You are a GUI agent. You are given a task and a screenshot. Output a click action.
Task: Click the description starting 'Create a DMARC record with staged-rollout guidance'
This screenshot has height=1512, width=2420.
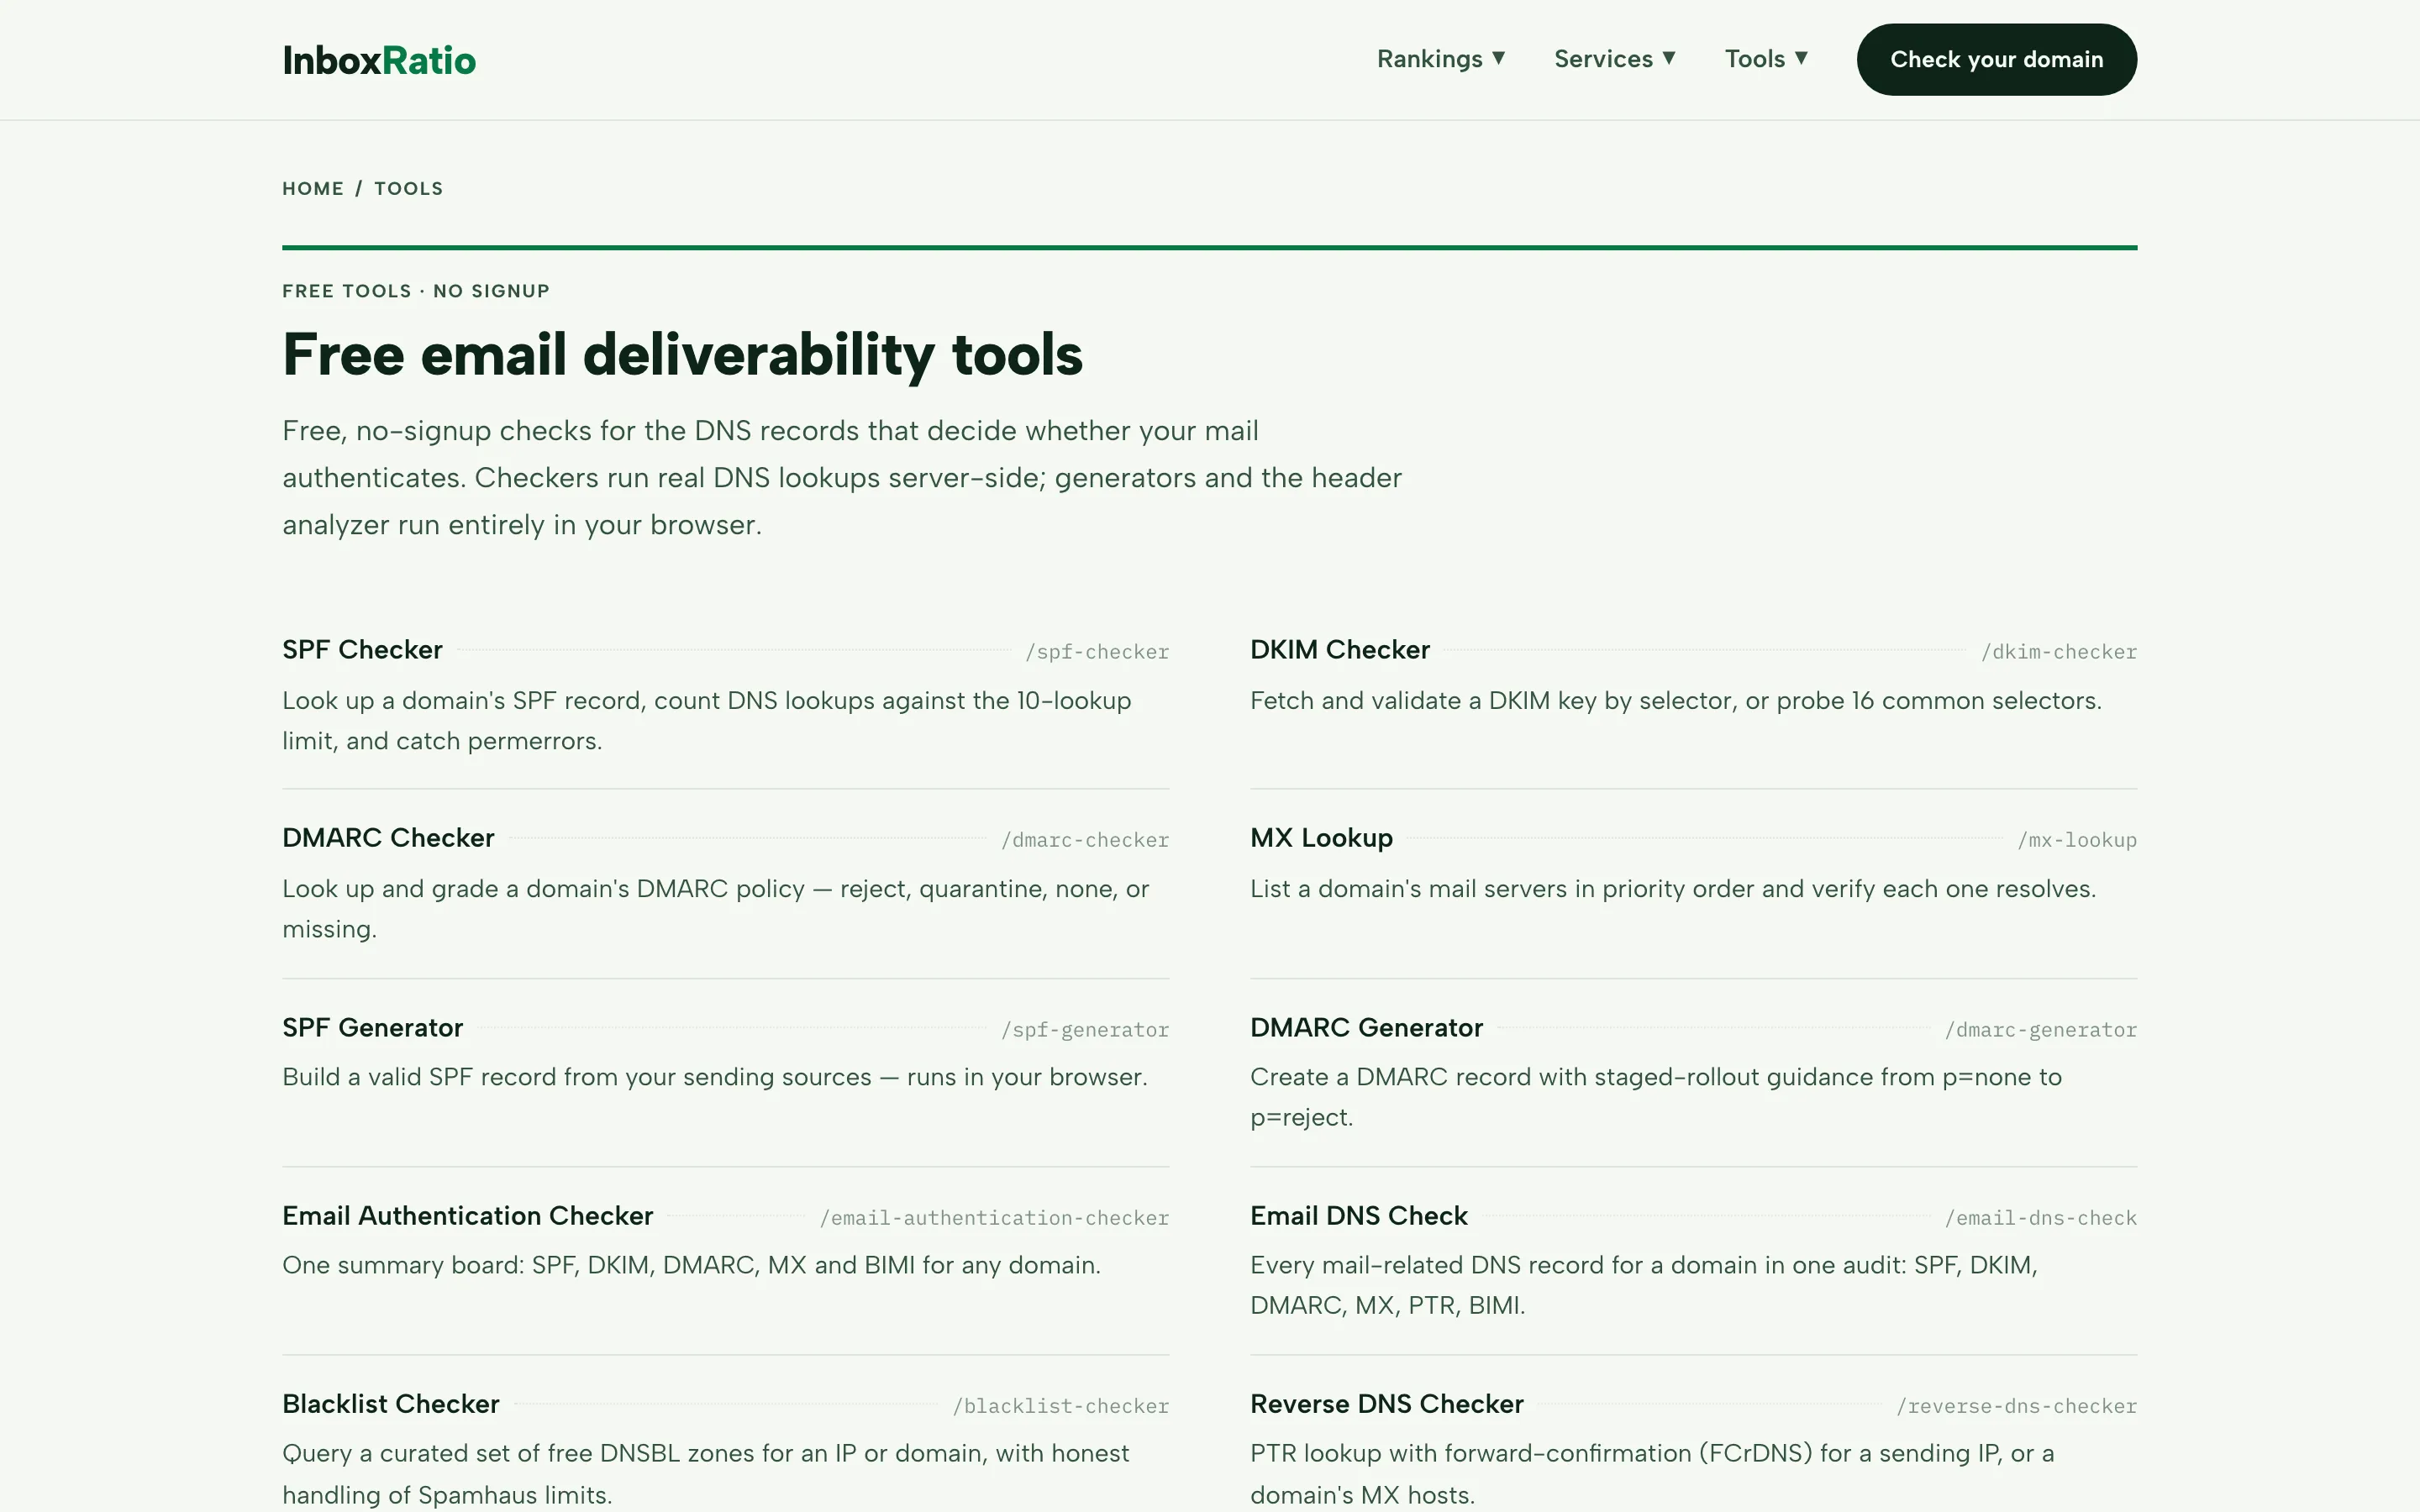(x=1656, y=1097)
